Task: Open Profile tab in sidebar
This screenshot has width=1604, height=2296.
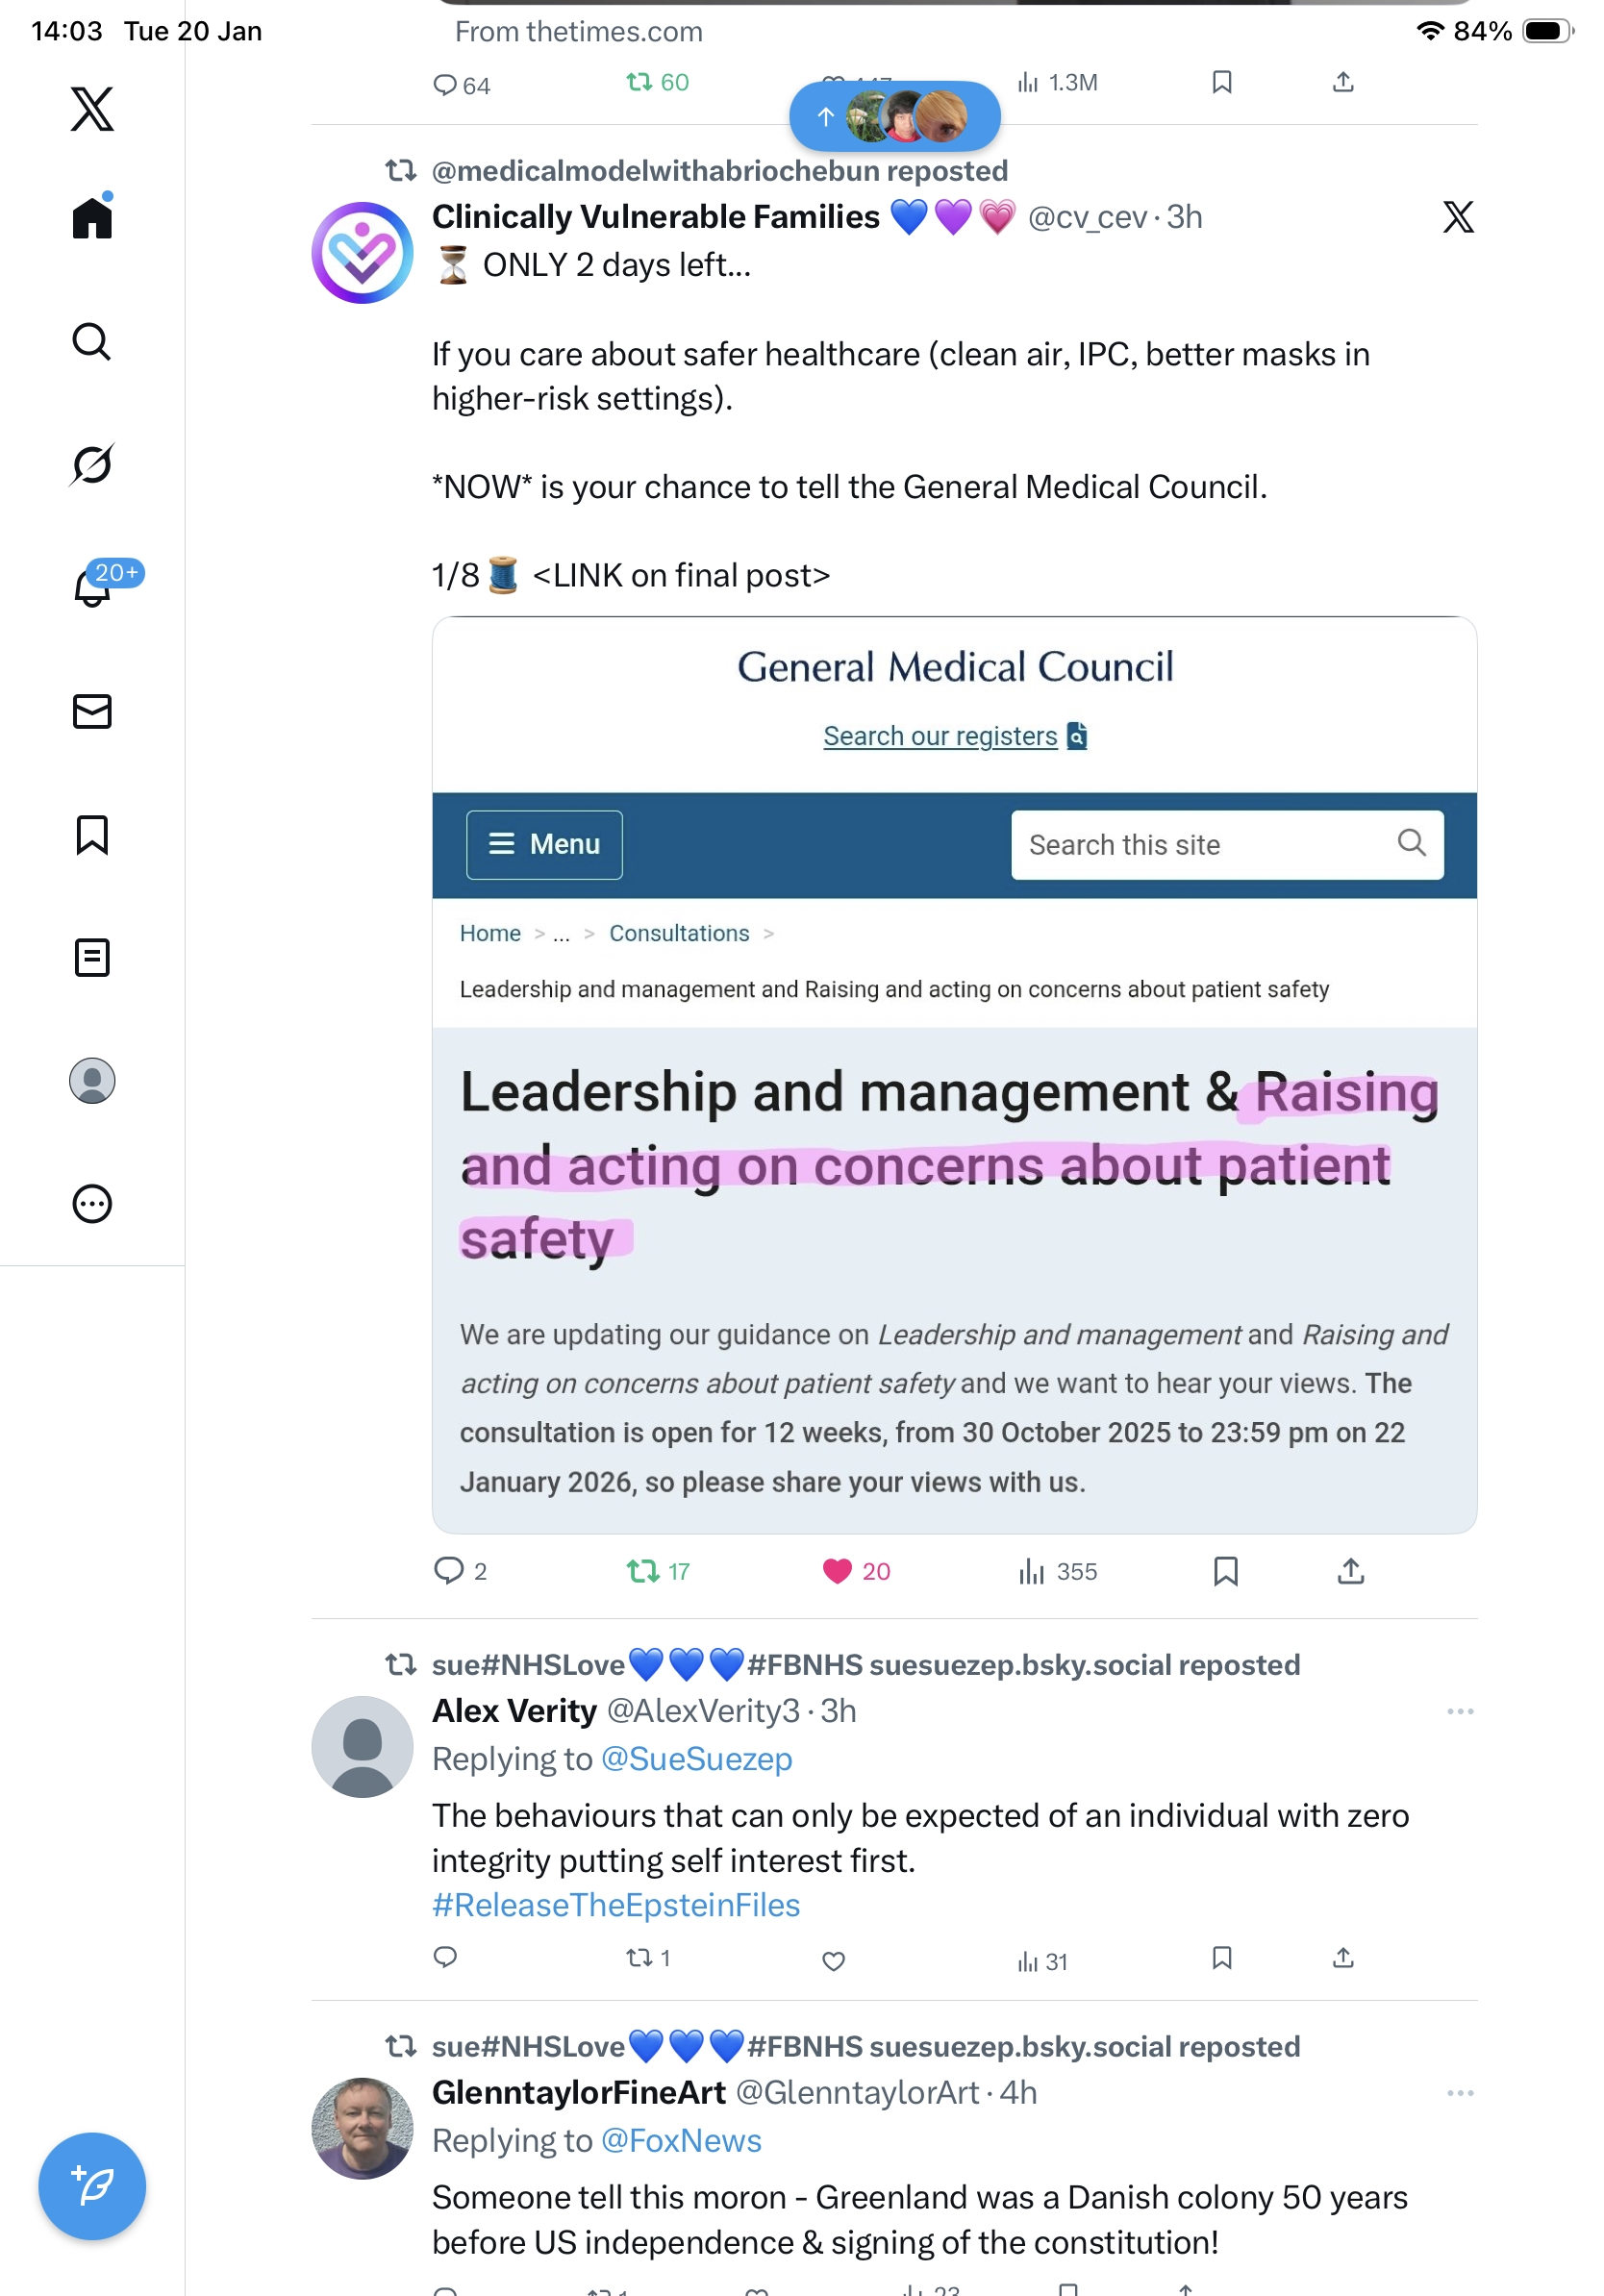Action: tap(92, 1081)
